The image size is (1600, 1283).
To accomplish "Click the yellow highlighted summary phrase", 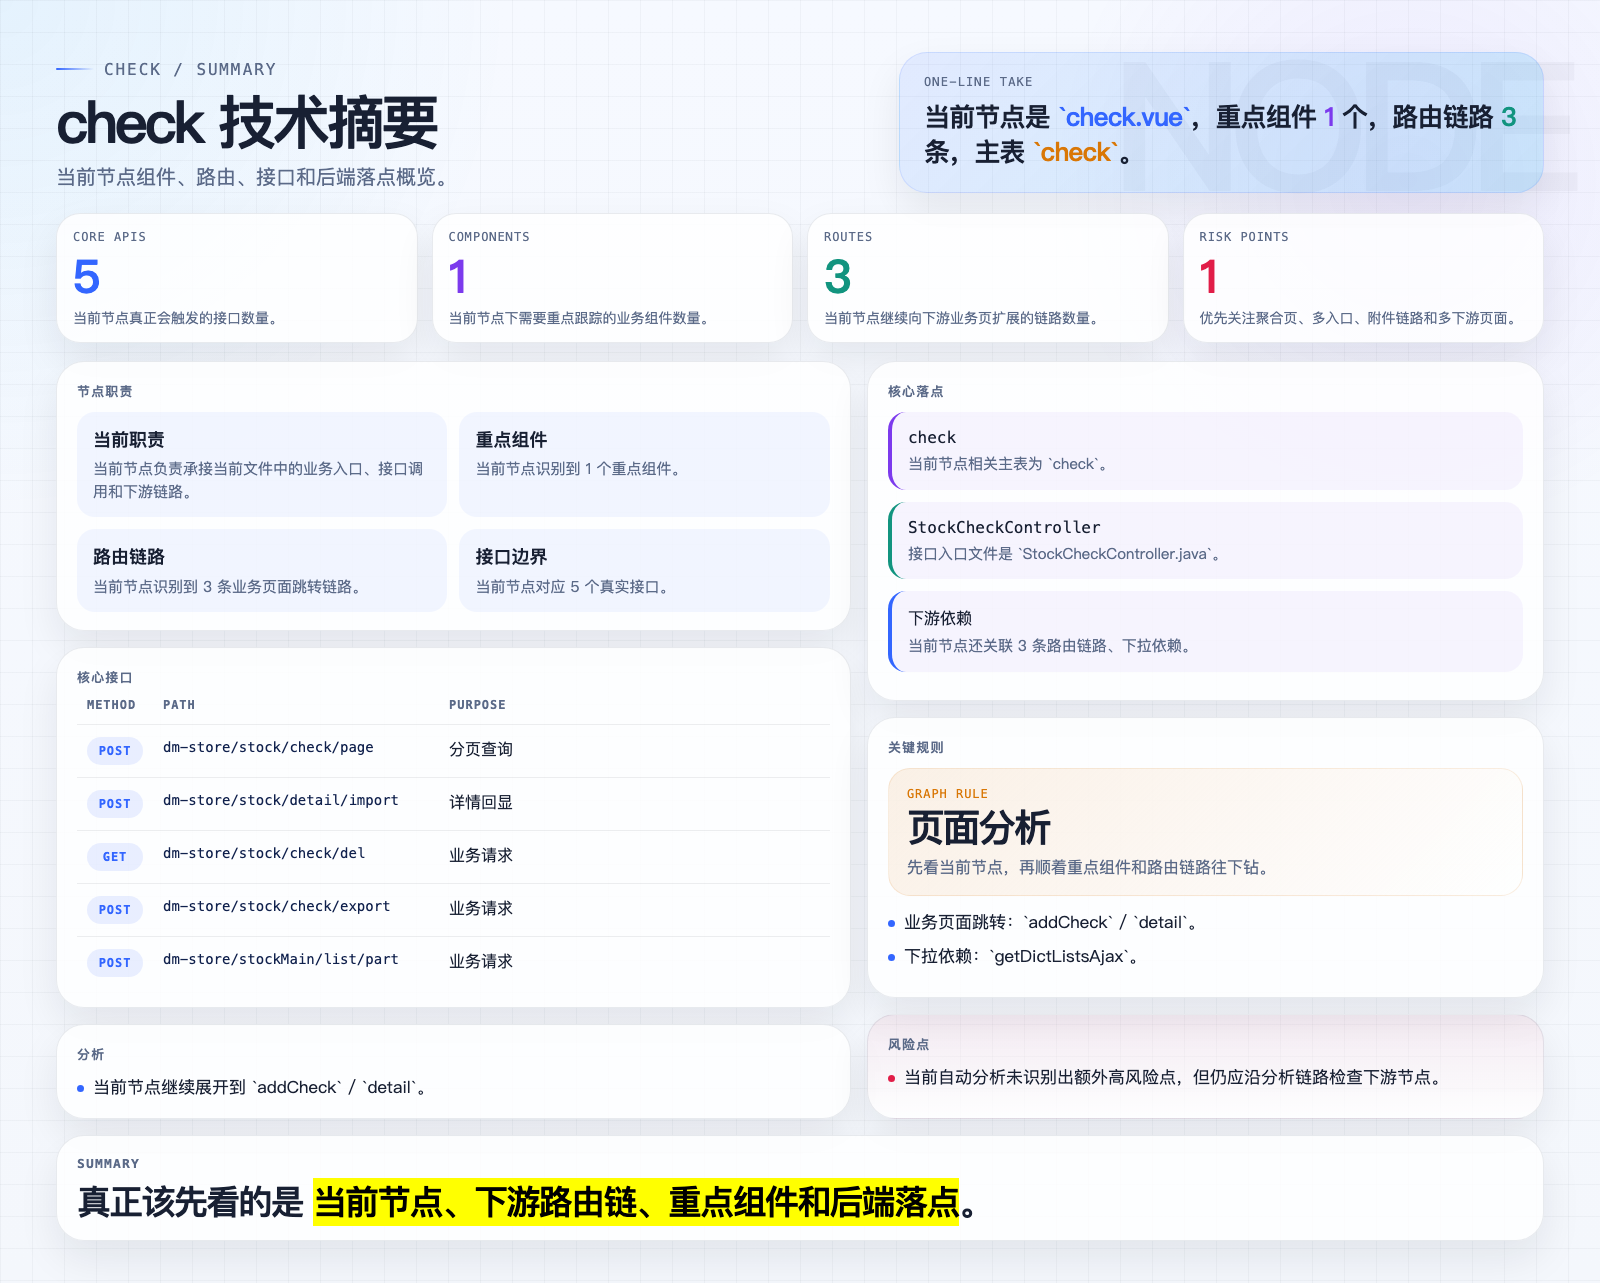I will (636, 1202).
